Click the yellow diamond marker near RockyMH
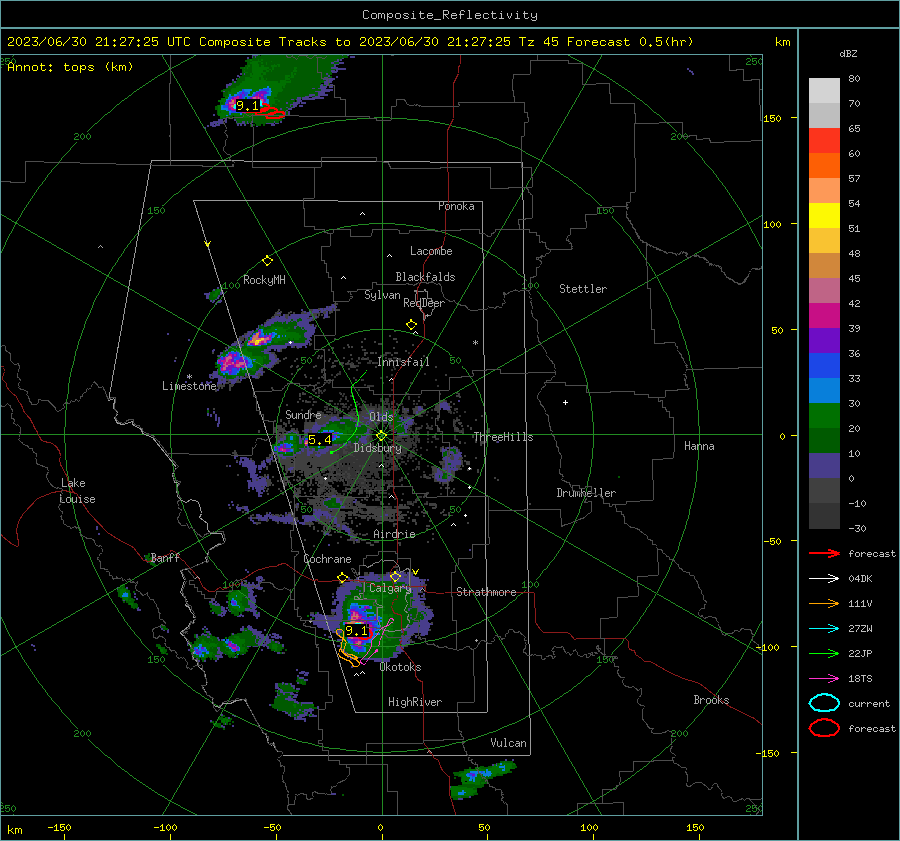The width and height of the screenshot is (900, 841). 267,261
